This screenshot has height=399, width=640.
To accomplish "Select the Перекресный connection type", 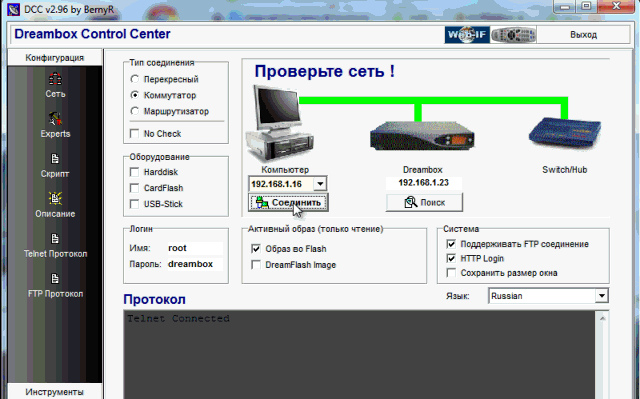I will [x=134, y=79].
